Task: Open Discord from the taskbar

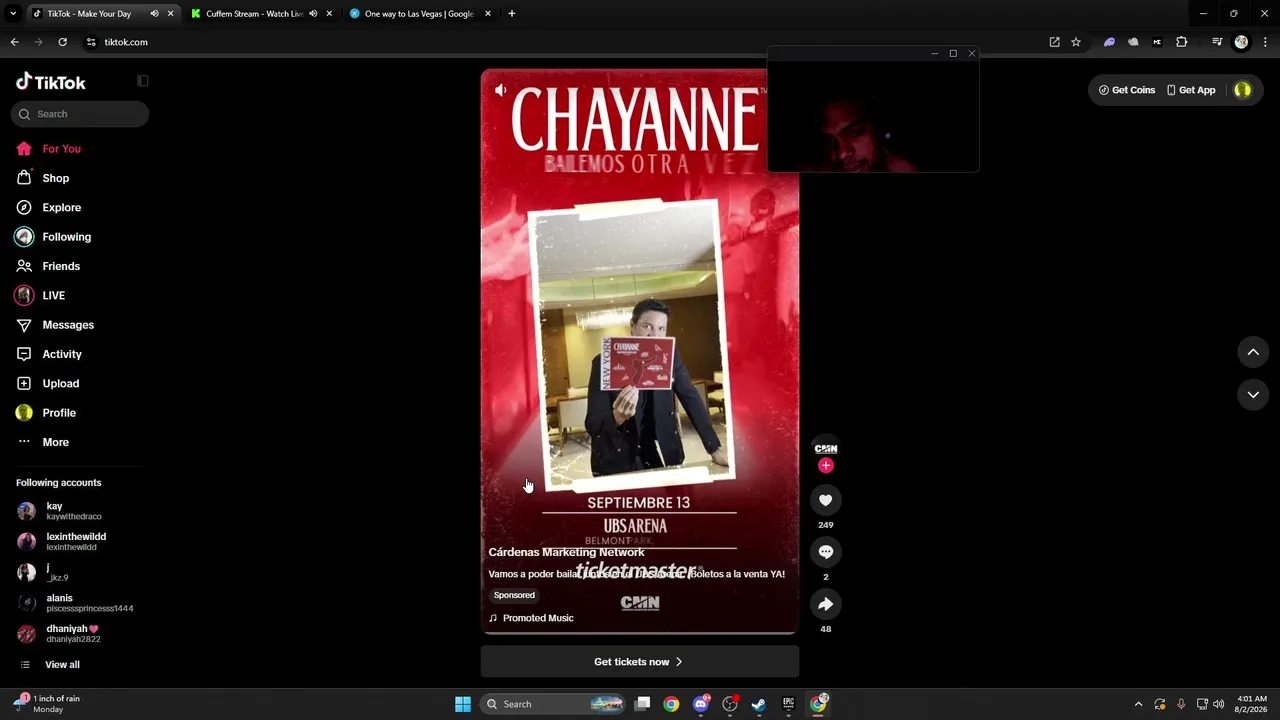Action: pos(701,704)
